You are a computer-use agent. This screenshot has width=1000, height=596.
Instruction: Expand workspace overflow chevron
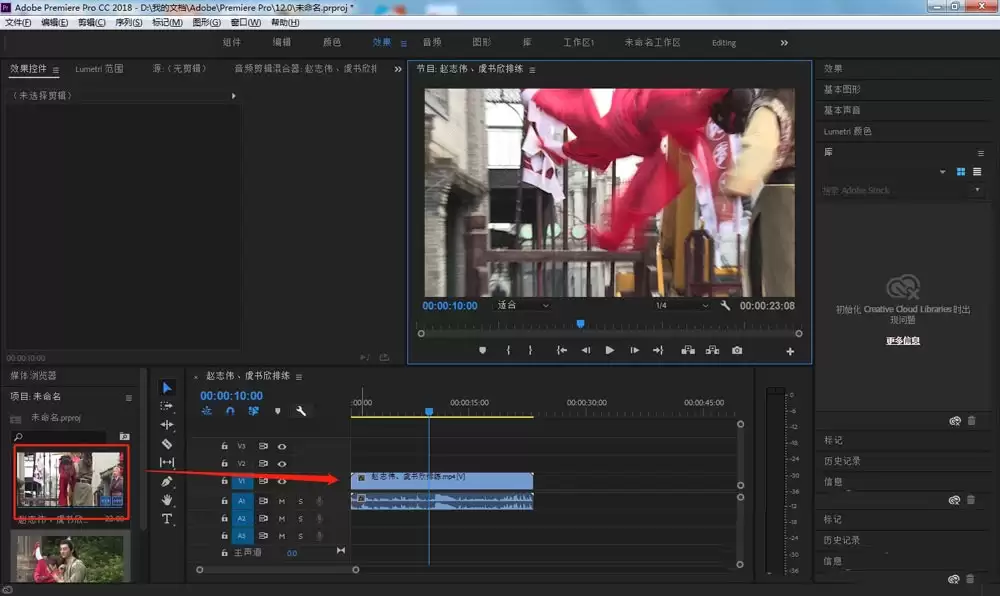(x=784, y=43)
